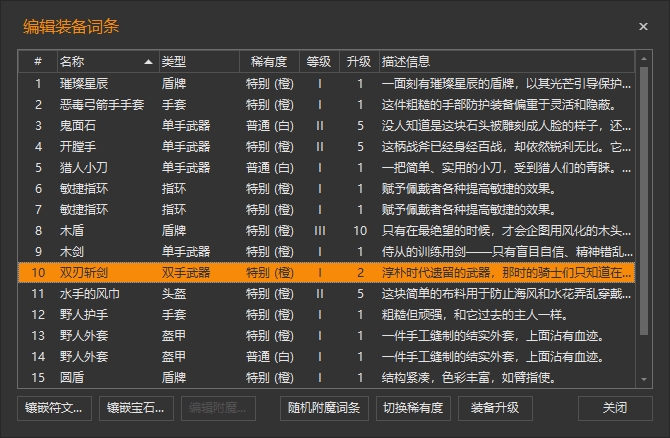Click upgrade value 2 in 双刃斩剑 row
The width and height of the screenshot is (670, 438).
[360, 273]
